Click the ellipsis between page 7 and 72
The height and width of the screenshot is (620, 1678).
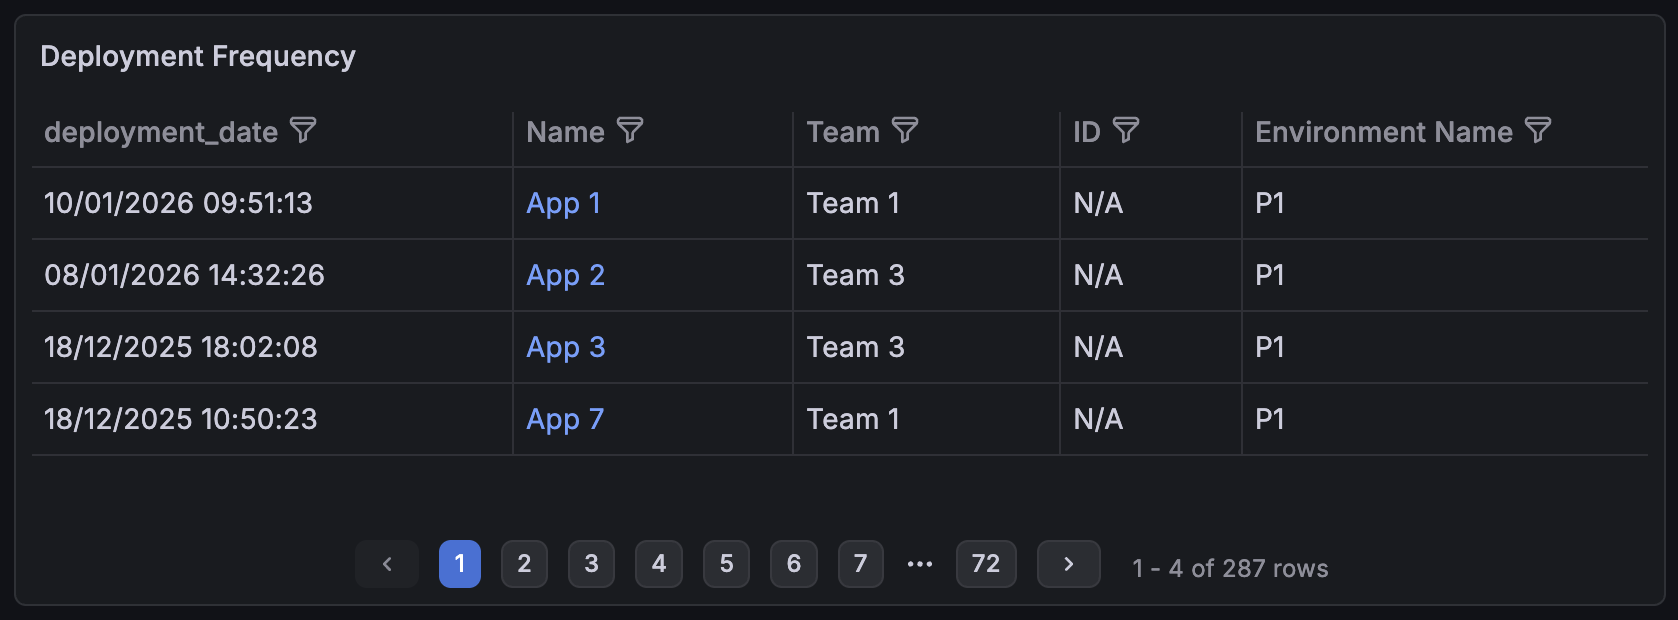pyautogui.click(x=919, y=564)
